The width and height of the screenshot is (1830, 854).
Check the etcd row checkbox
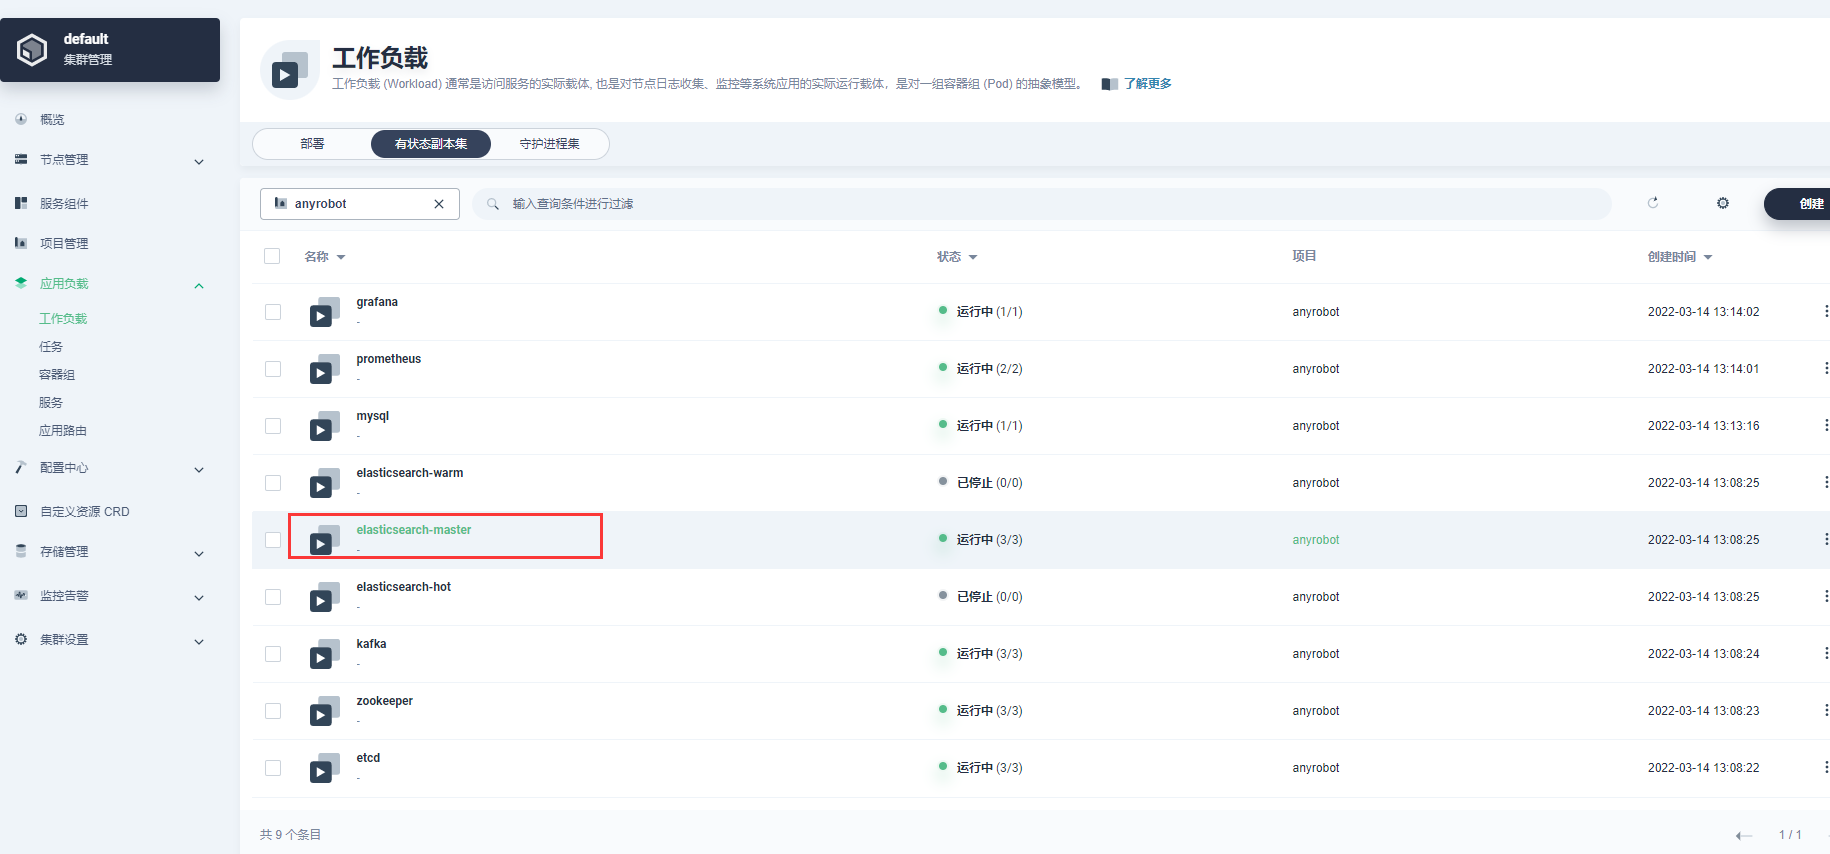point(273,768)
